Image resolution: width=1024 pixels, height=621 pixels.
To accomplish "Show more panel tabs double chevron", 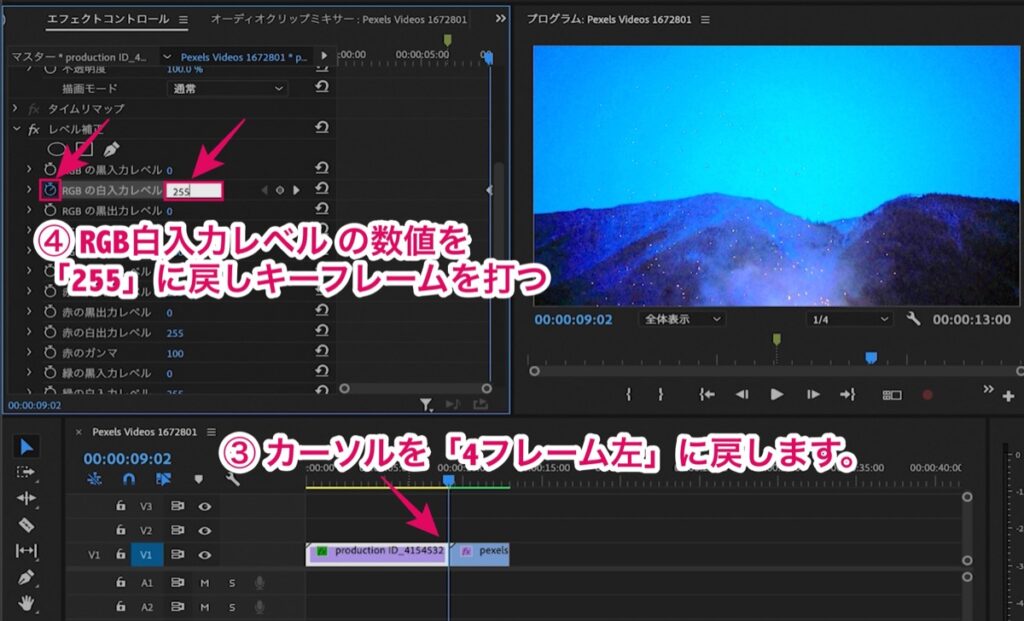I will coord(500,18).
